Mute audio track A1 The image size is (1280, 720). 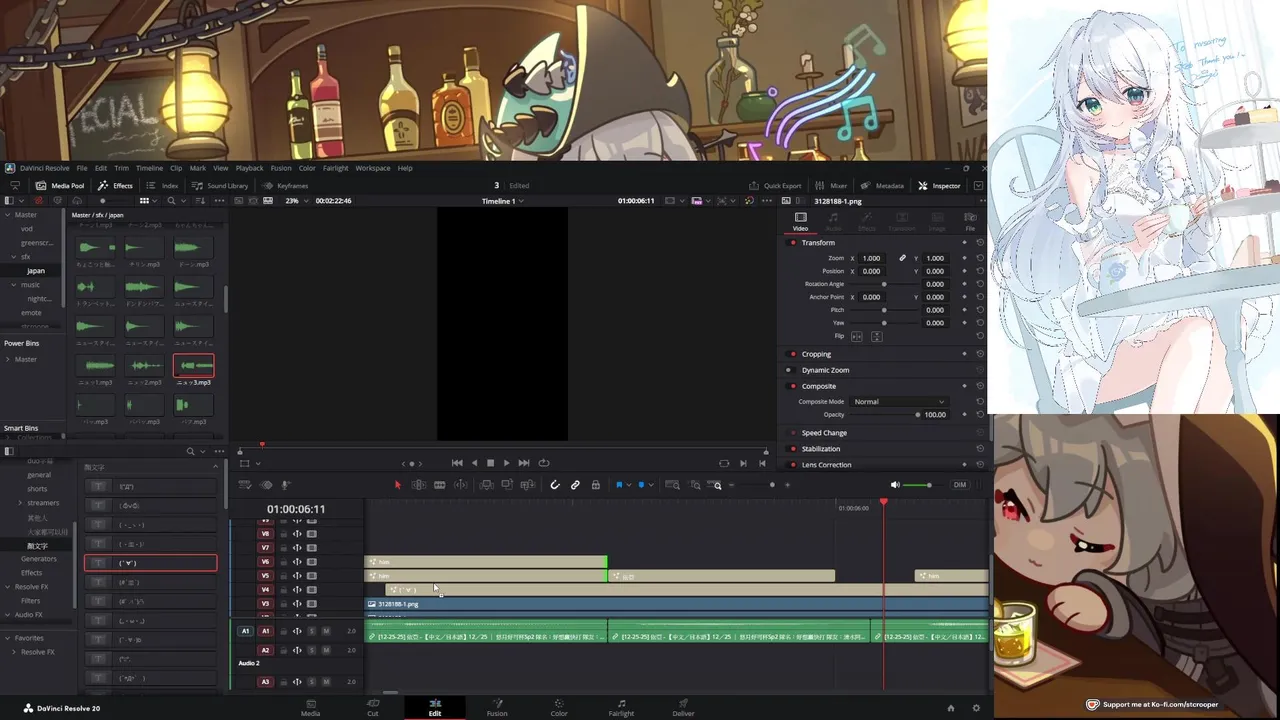[326, 631]
